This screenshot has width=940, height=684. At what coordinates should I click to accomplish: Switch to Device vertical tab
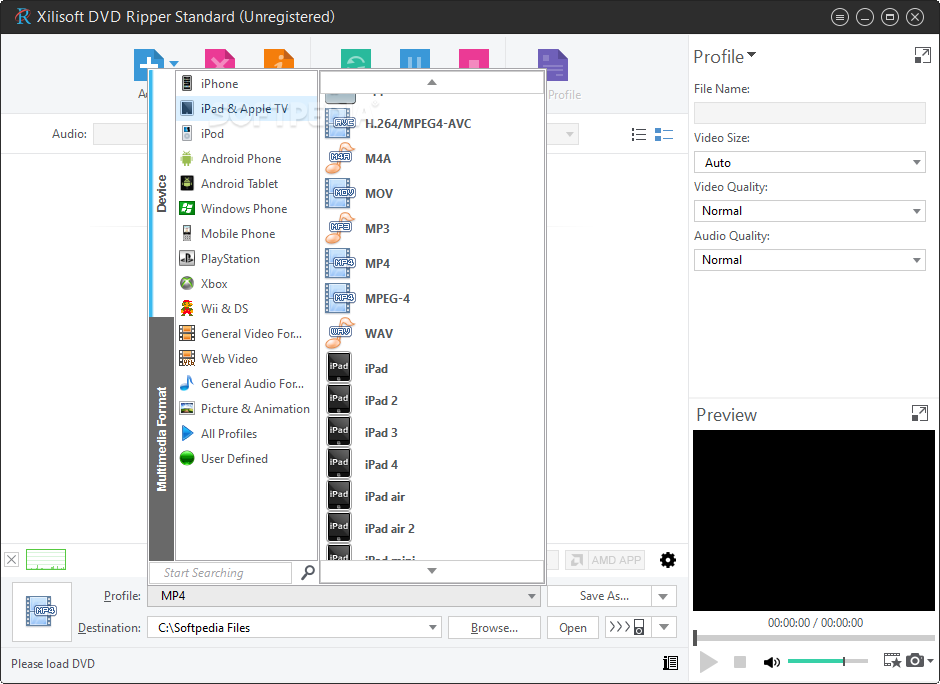(x=161, y=194)
